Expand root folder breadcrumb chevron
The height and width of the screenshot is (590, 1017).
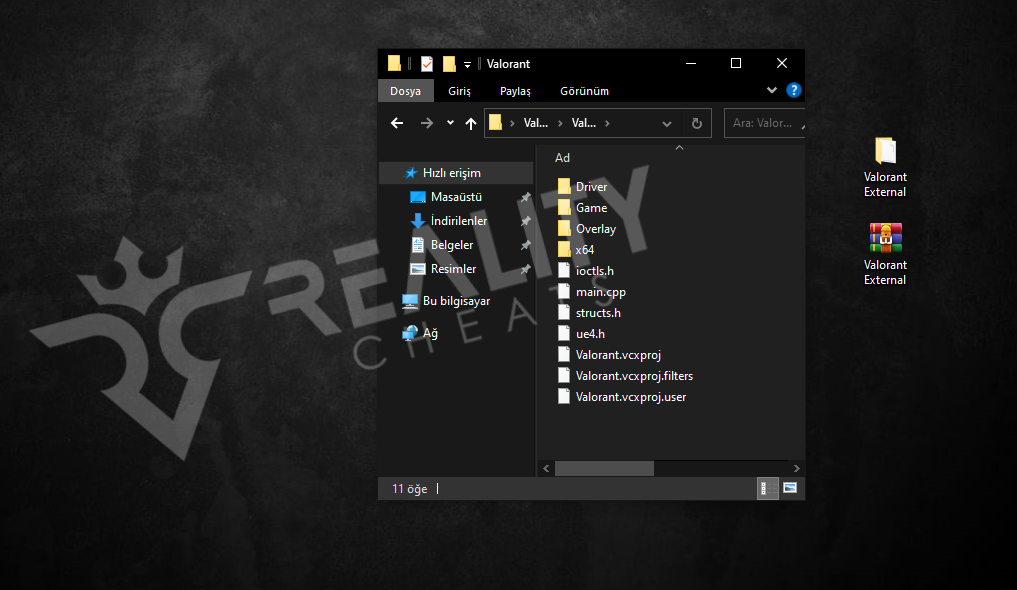(512, 123)
